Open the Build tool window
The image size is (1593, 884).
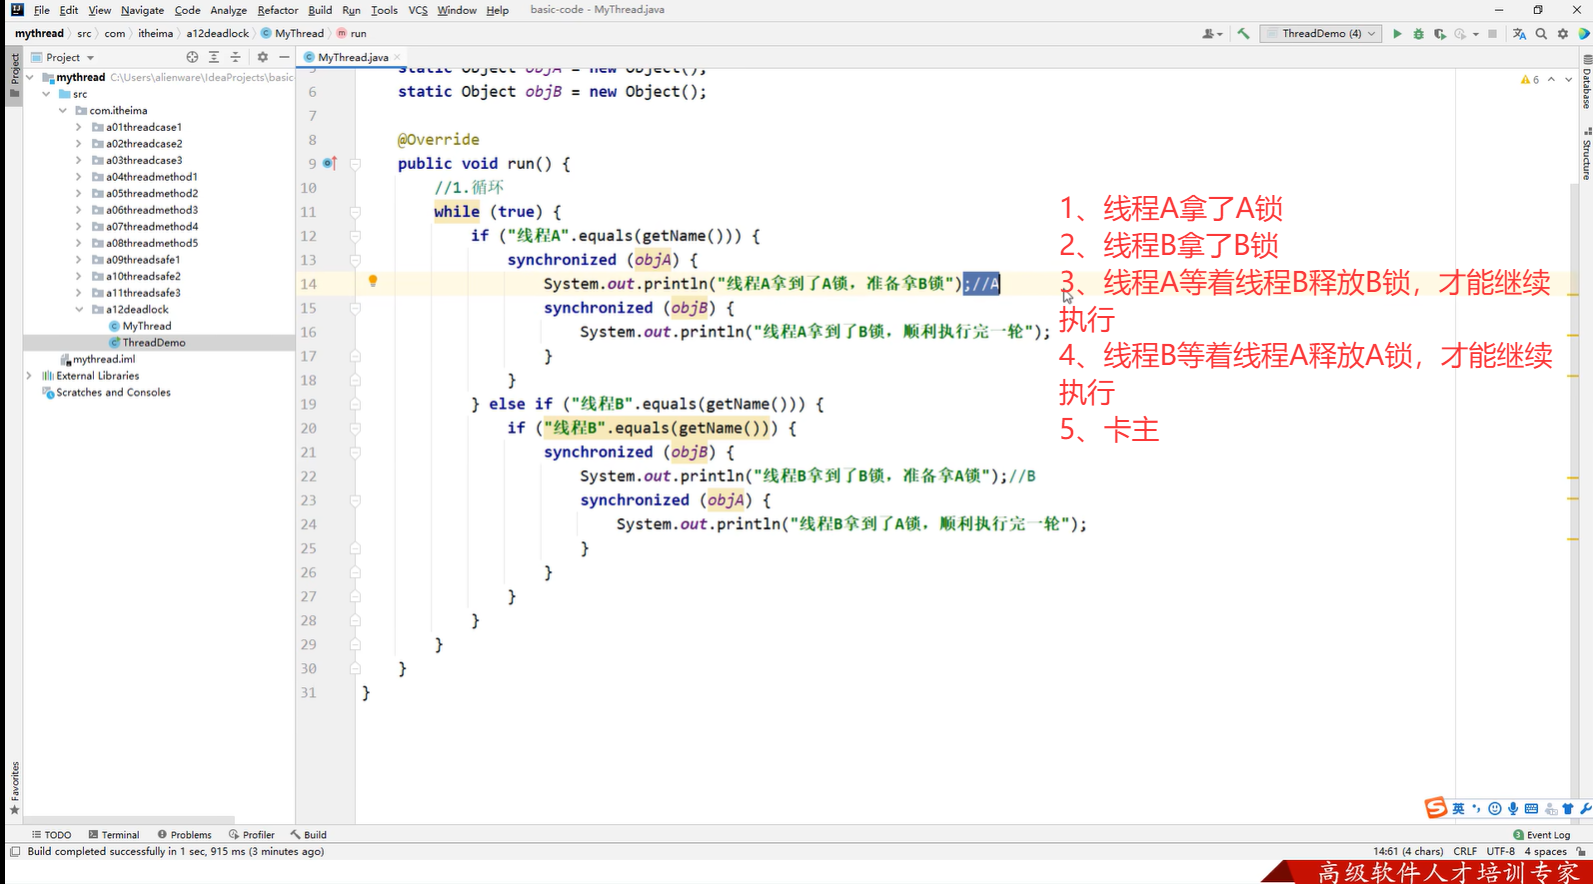[x=308, y=835]
